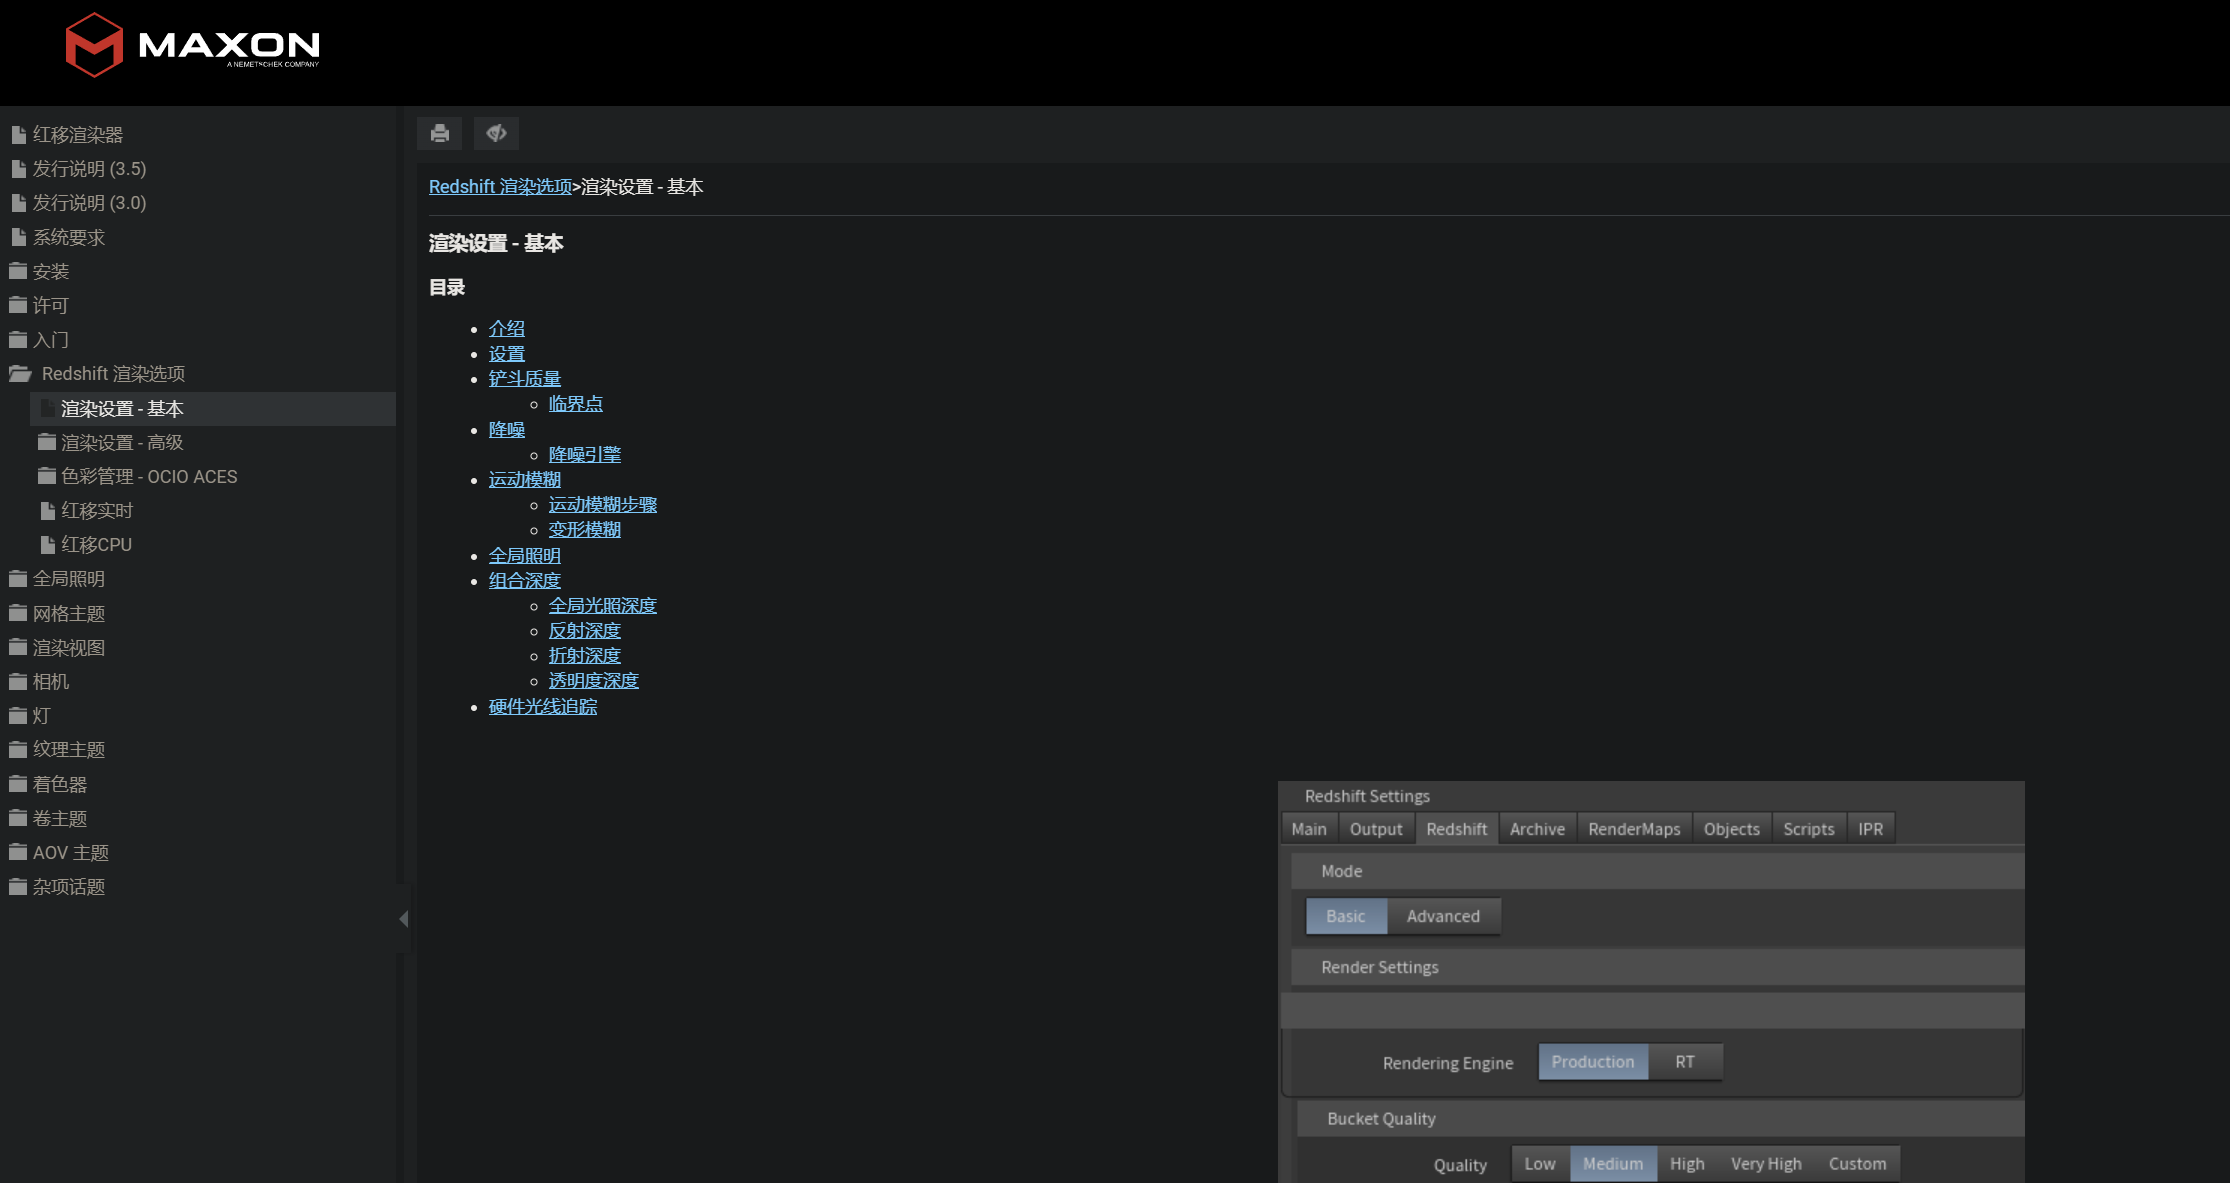The image size is (2230, 1183).
Task: Click the toolbar icon next to print
Action: 496,133
